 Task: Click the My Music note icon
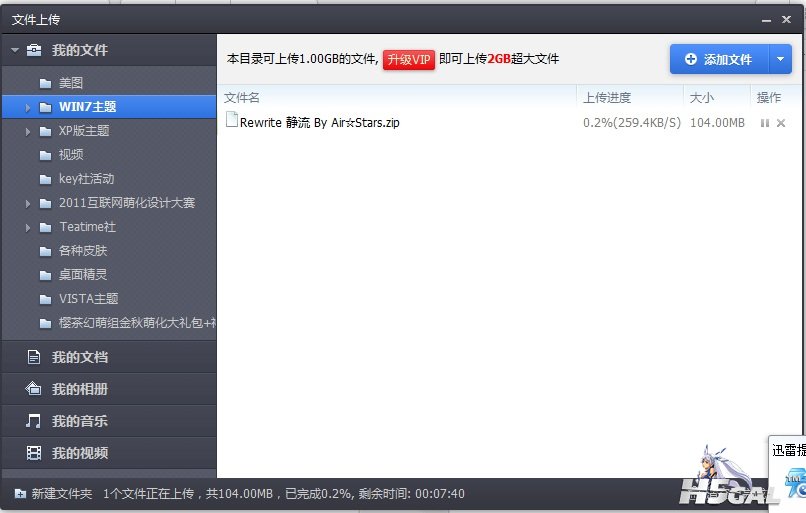coord(34,421)
